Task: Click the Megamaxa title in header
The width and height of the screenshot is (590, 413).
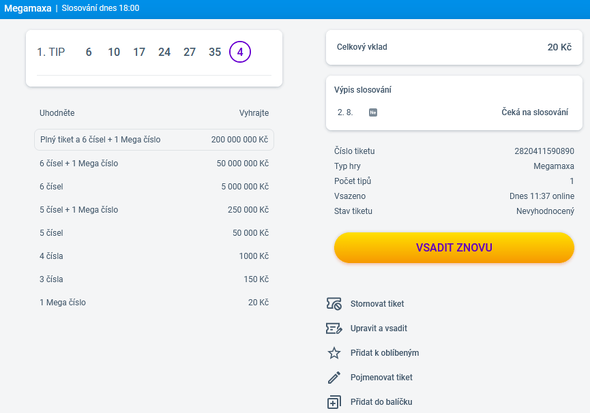Action: 28,8
